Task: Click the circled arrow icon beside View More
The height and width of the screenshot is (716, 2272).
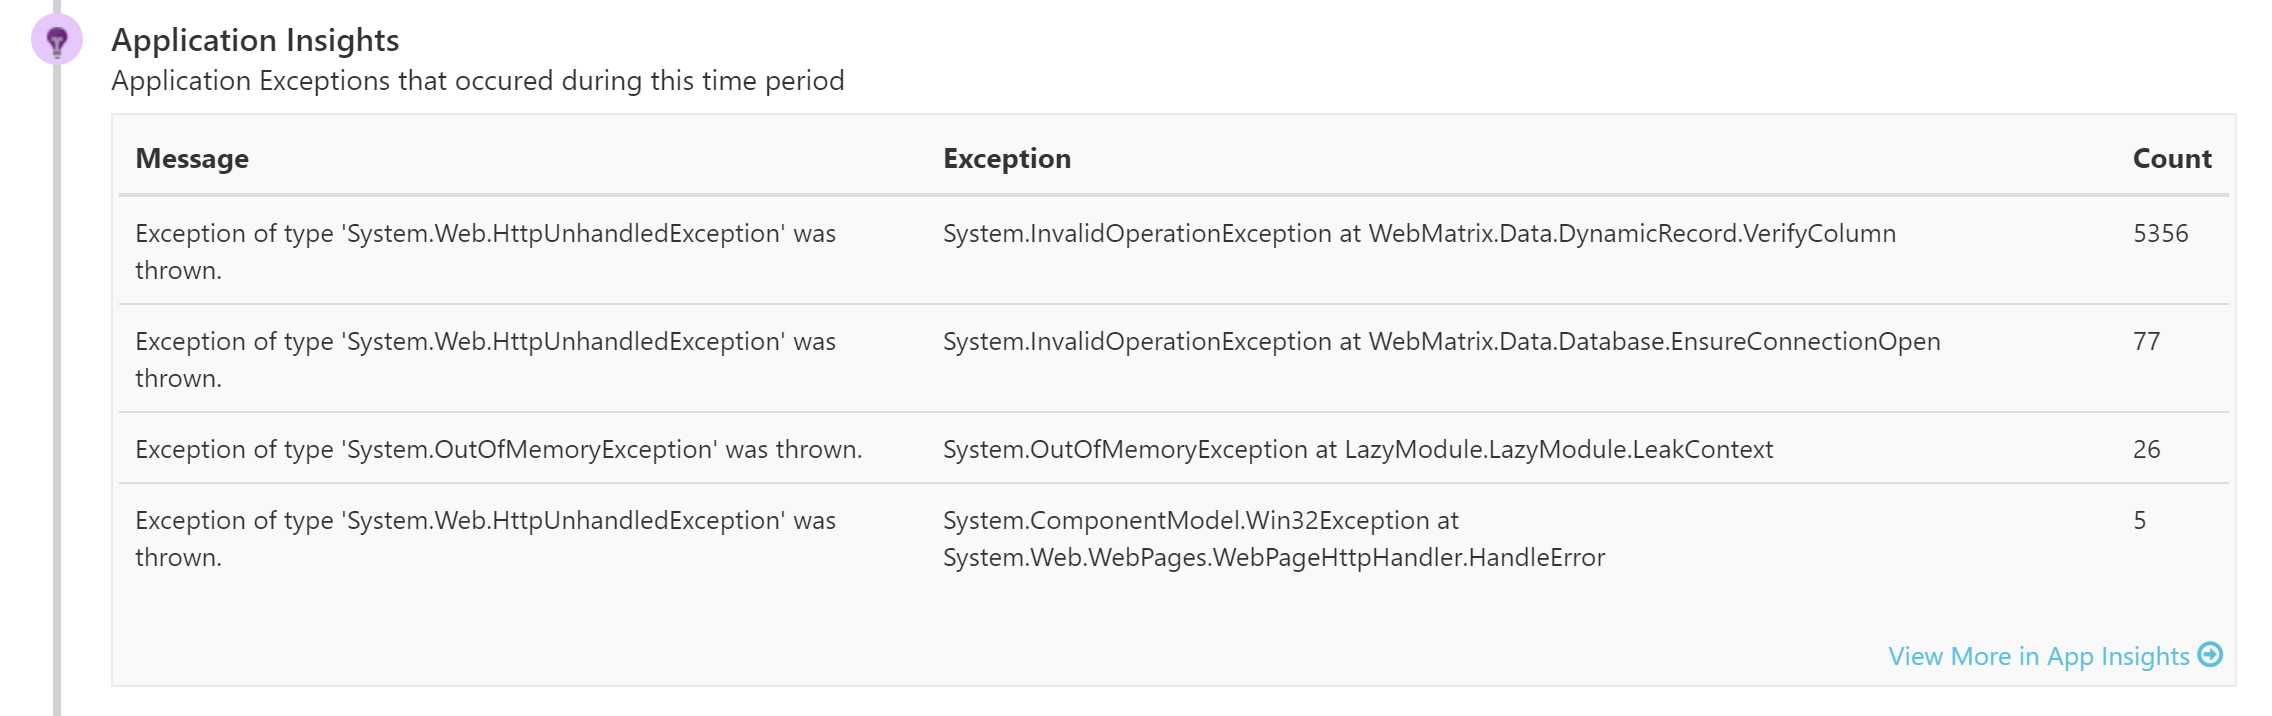Action: (x=2210, y=655)
